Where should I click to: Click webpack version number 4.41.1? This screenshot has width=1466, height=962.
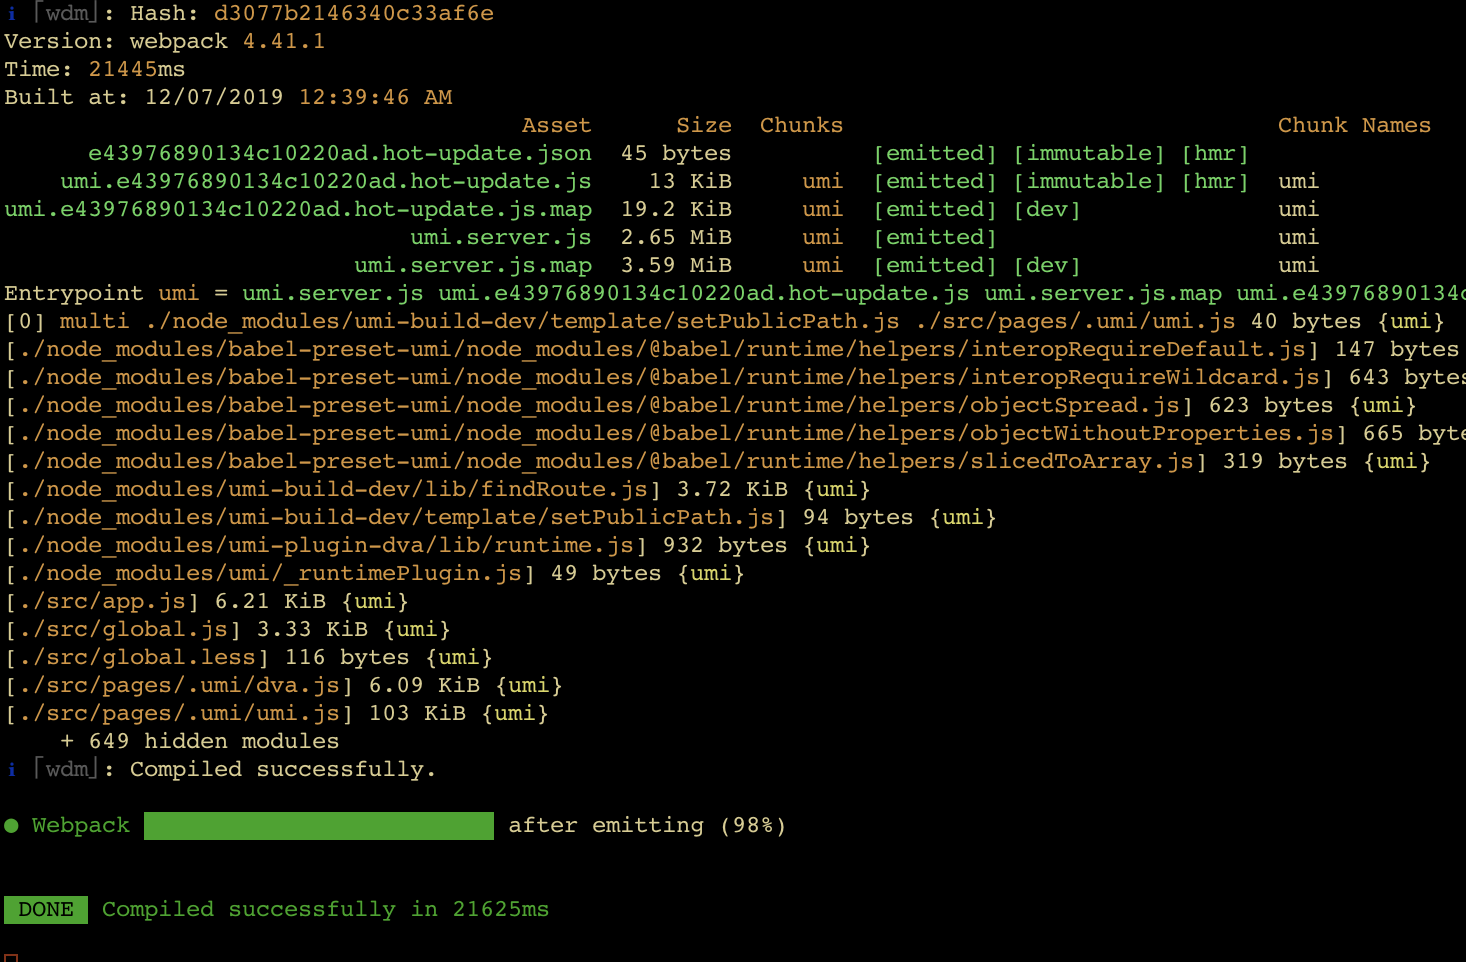pyautogui.click(x=284, y=42)
